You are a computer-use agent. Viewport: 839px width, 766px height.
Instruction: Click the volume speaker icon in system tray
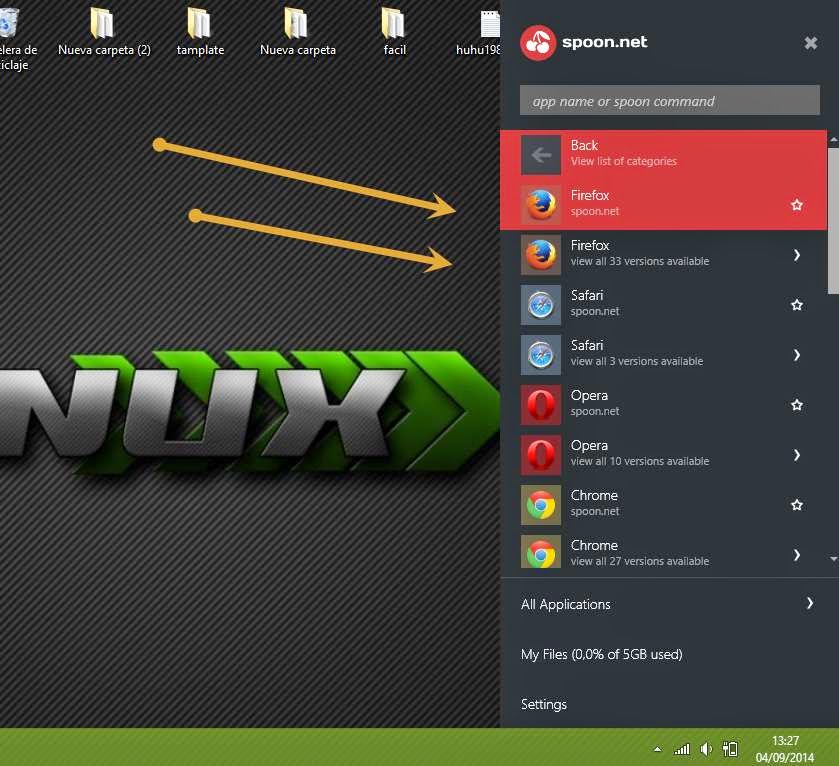[707, 749]
